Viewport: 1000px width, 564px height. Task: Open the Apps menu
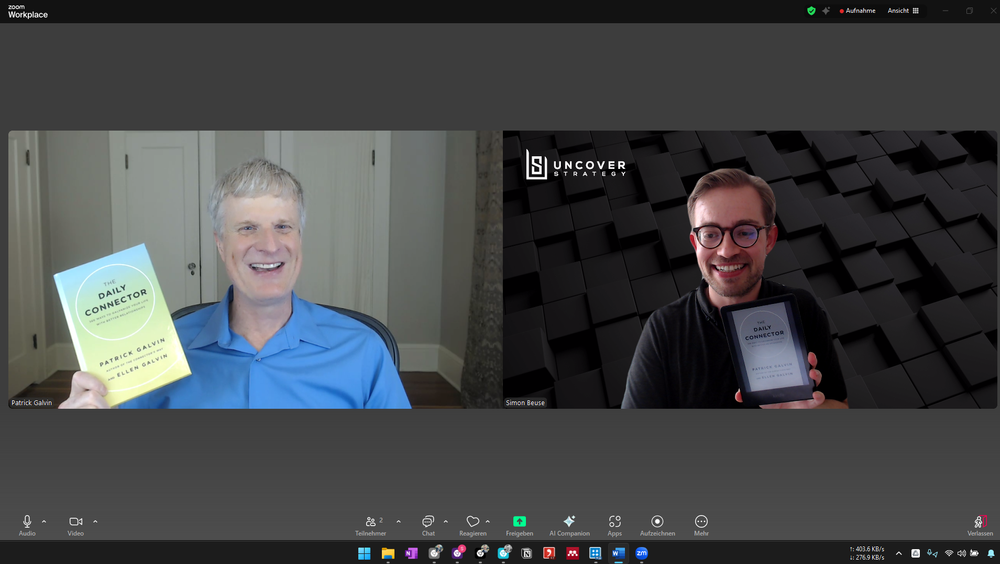(614, 524)
